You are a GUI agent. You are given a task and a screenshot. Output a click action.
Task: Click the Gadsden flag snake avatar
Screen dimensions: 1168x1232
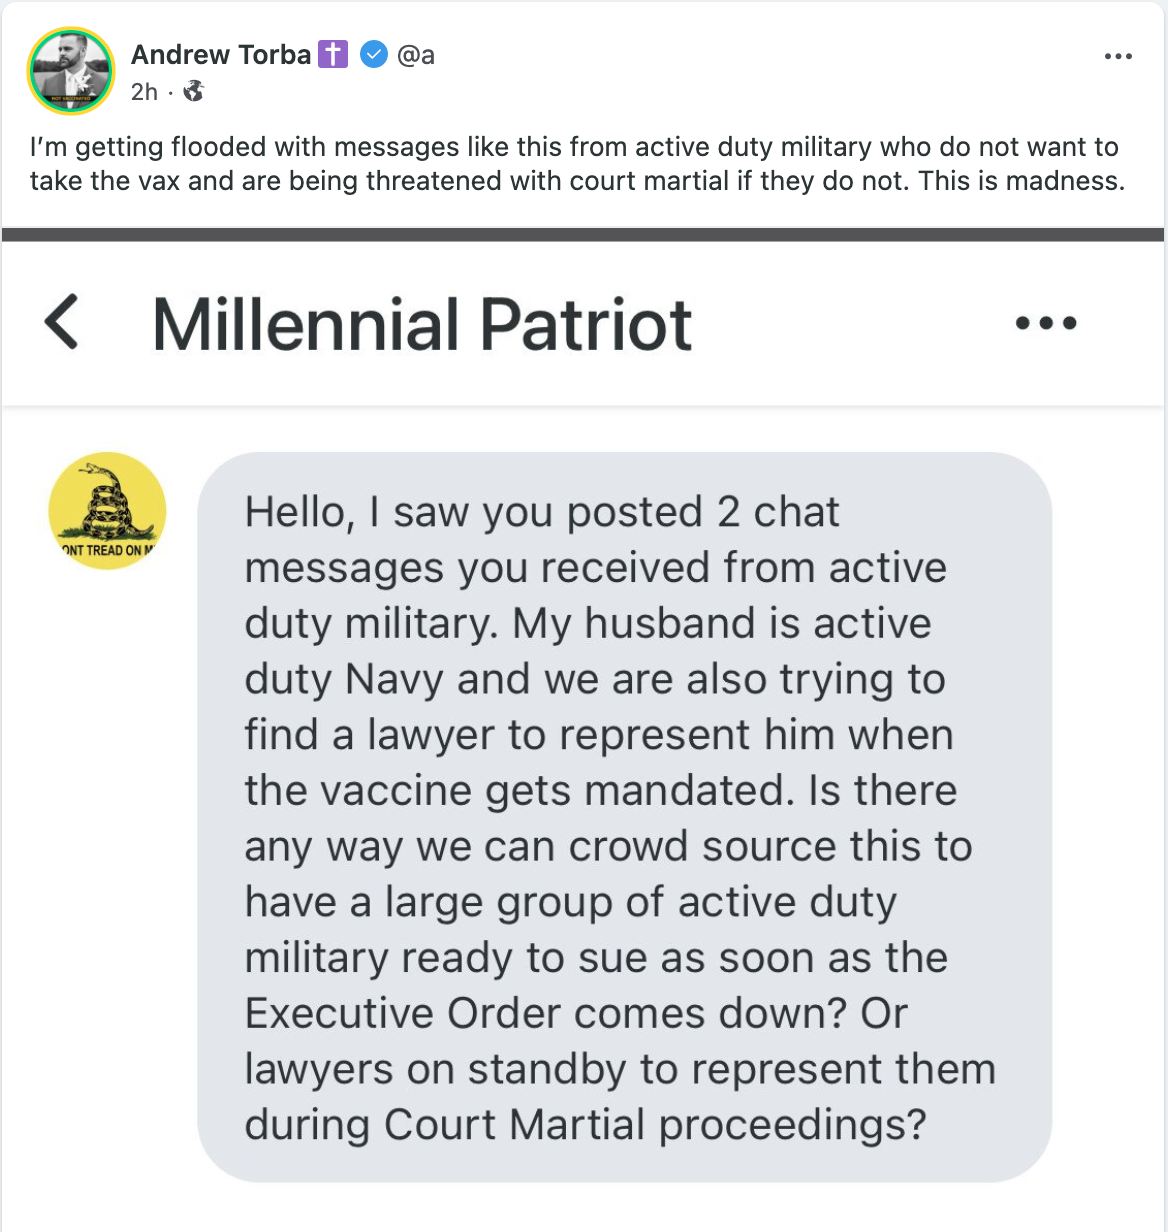pyautogui.click(x=107, y=511)
